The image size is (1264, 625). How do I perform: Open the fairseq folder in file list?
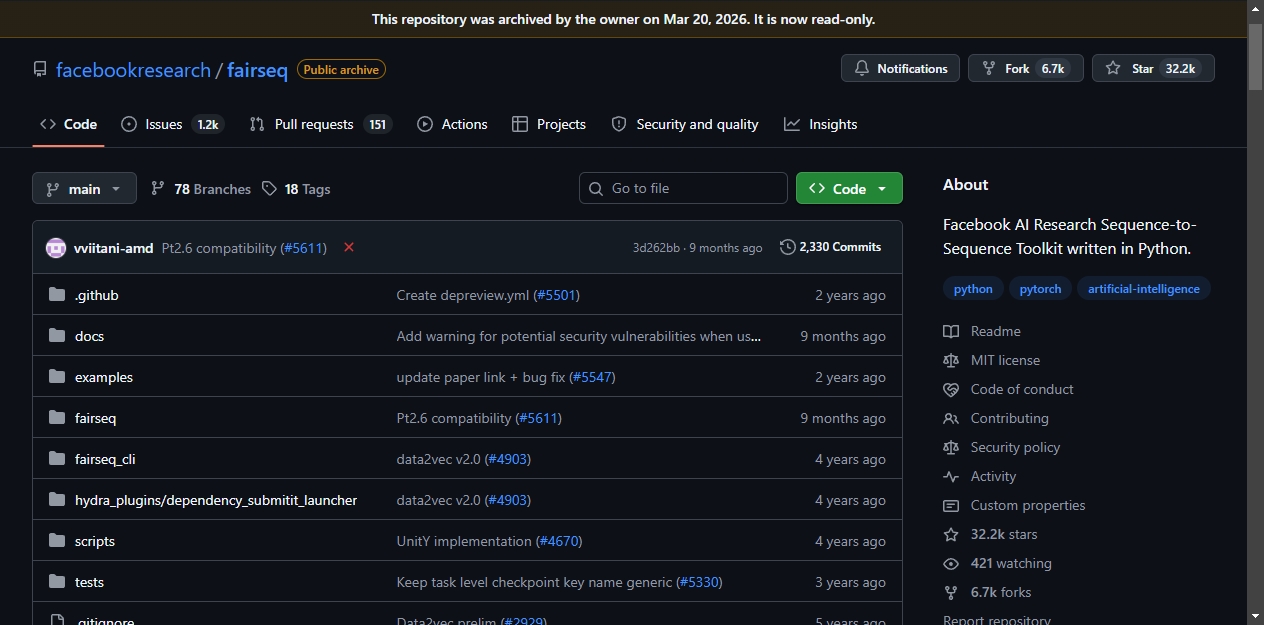coord(95,418)
